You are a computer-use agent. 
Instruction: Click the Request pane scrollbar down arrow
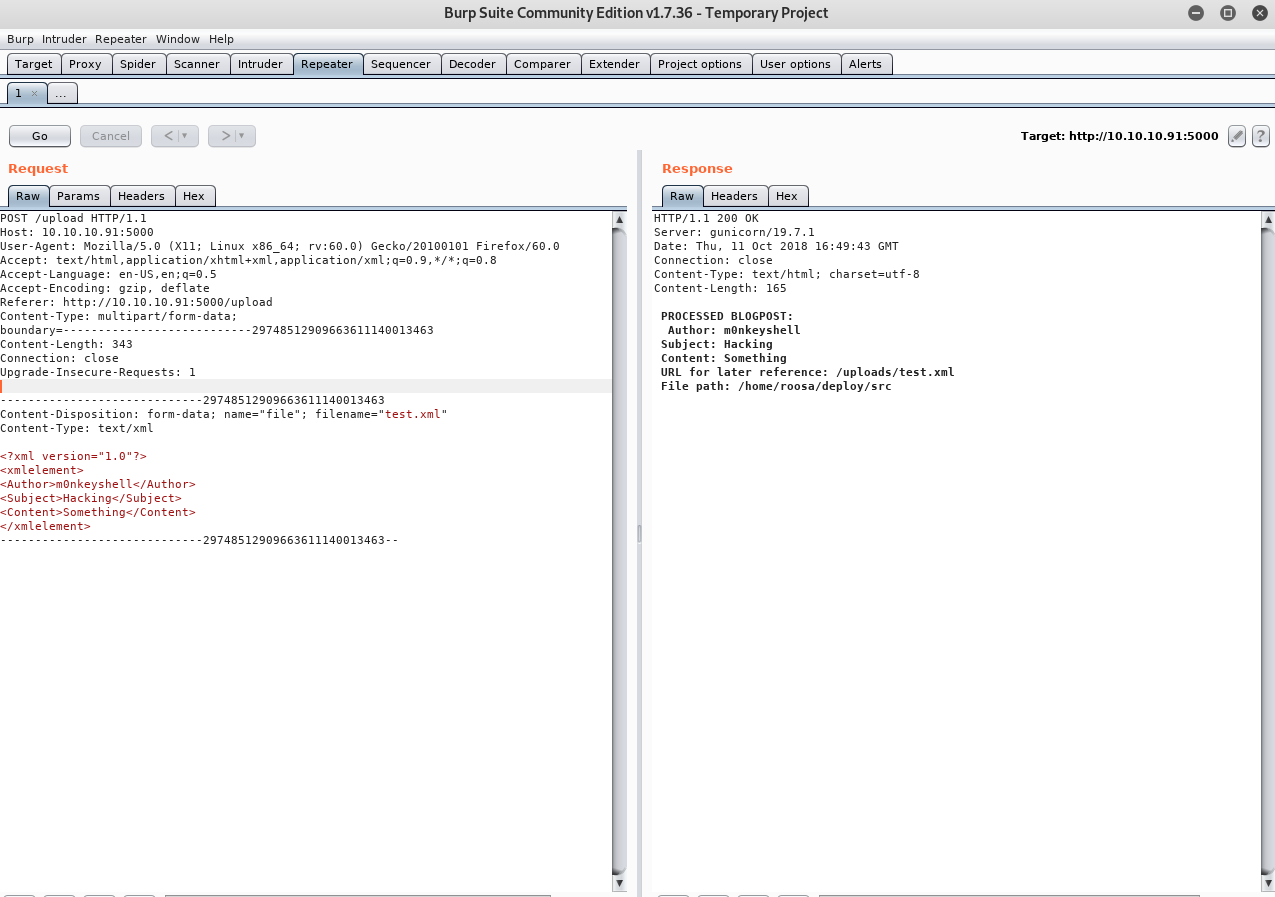click(620, 883)
